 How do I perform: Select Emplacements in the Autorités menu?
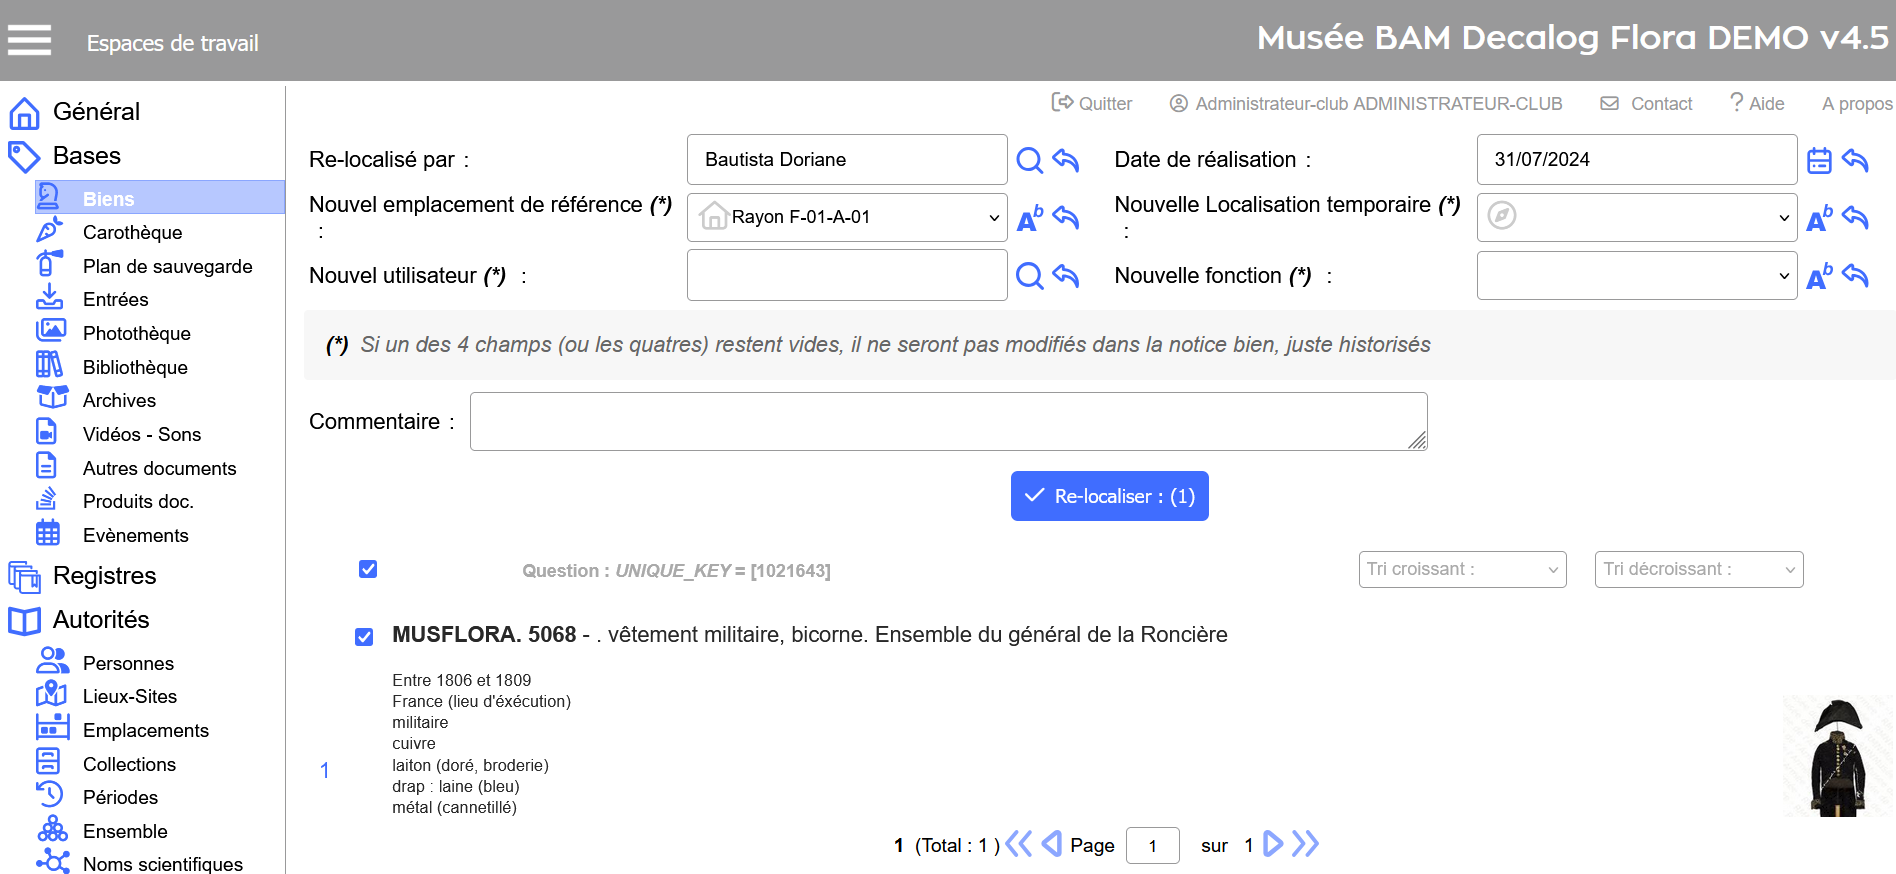(145, 730)
